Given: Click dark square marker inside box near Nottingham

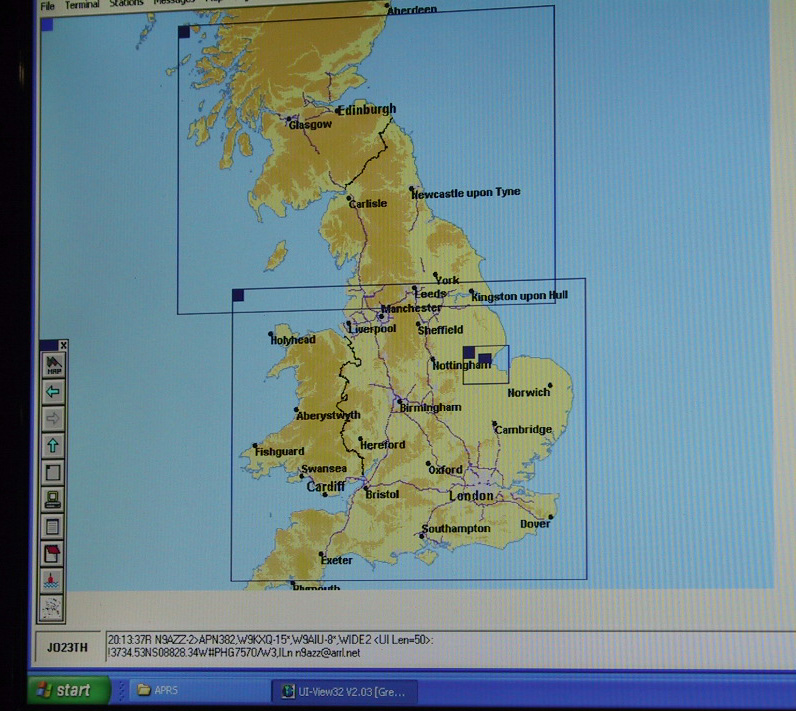Looking at the screenshot, I should tap(485, 358).
